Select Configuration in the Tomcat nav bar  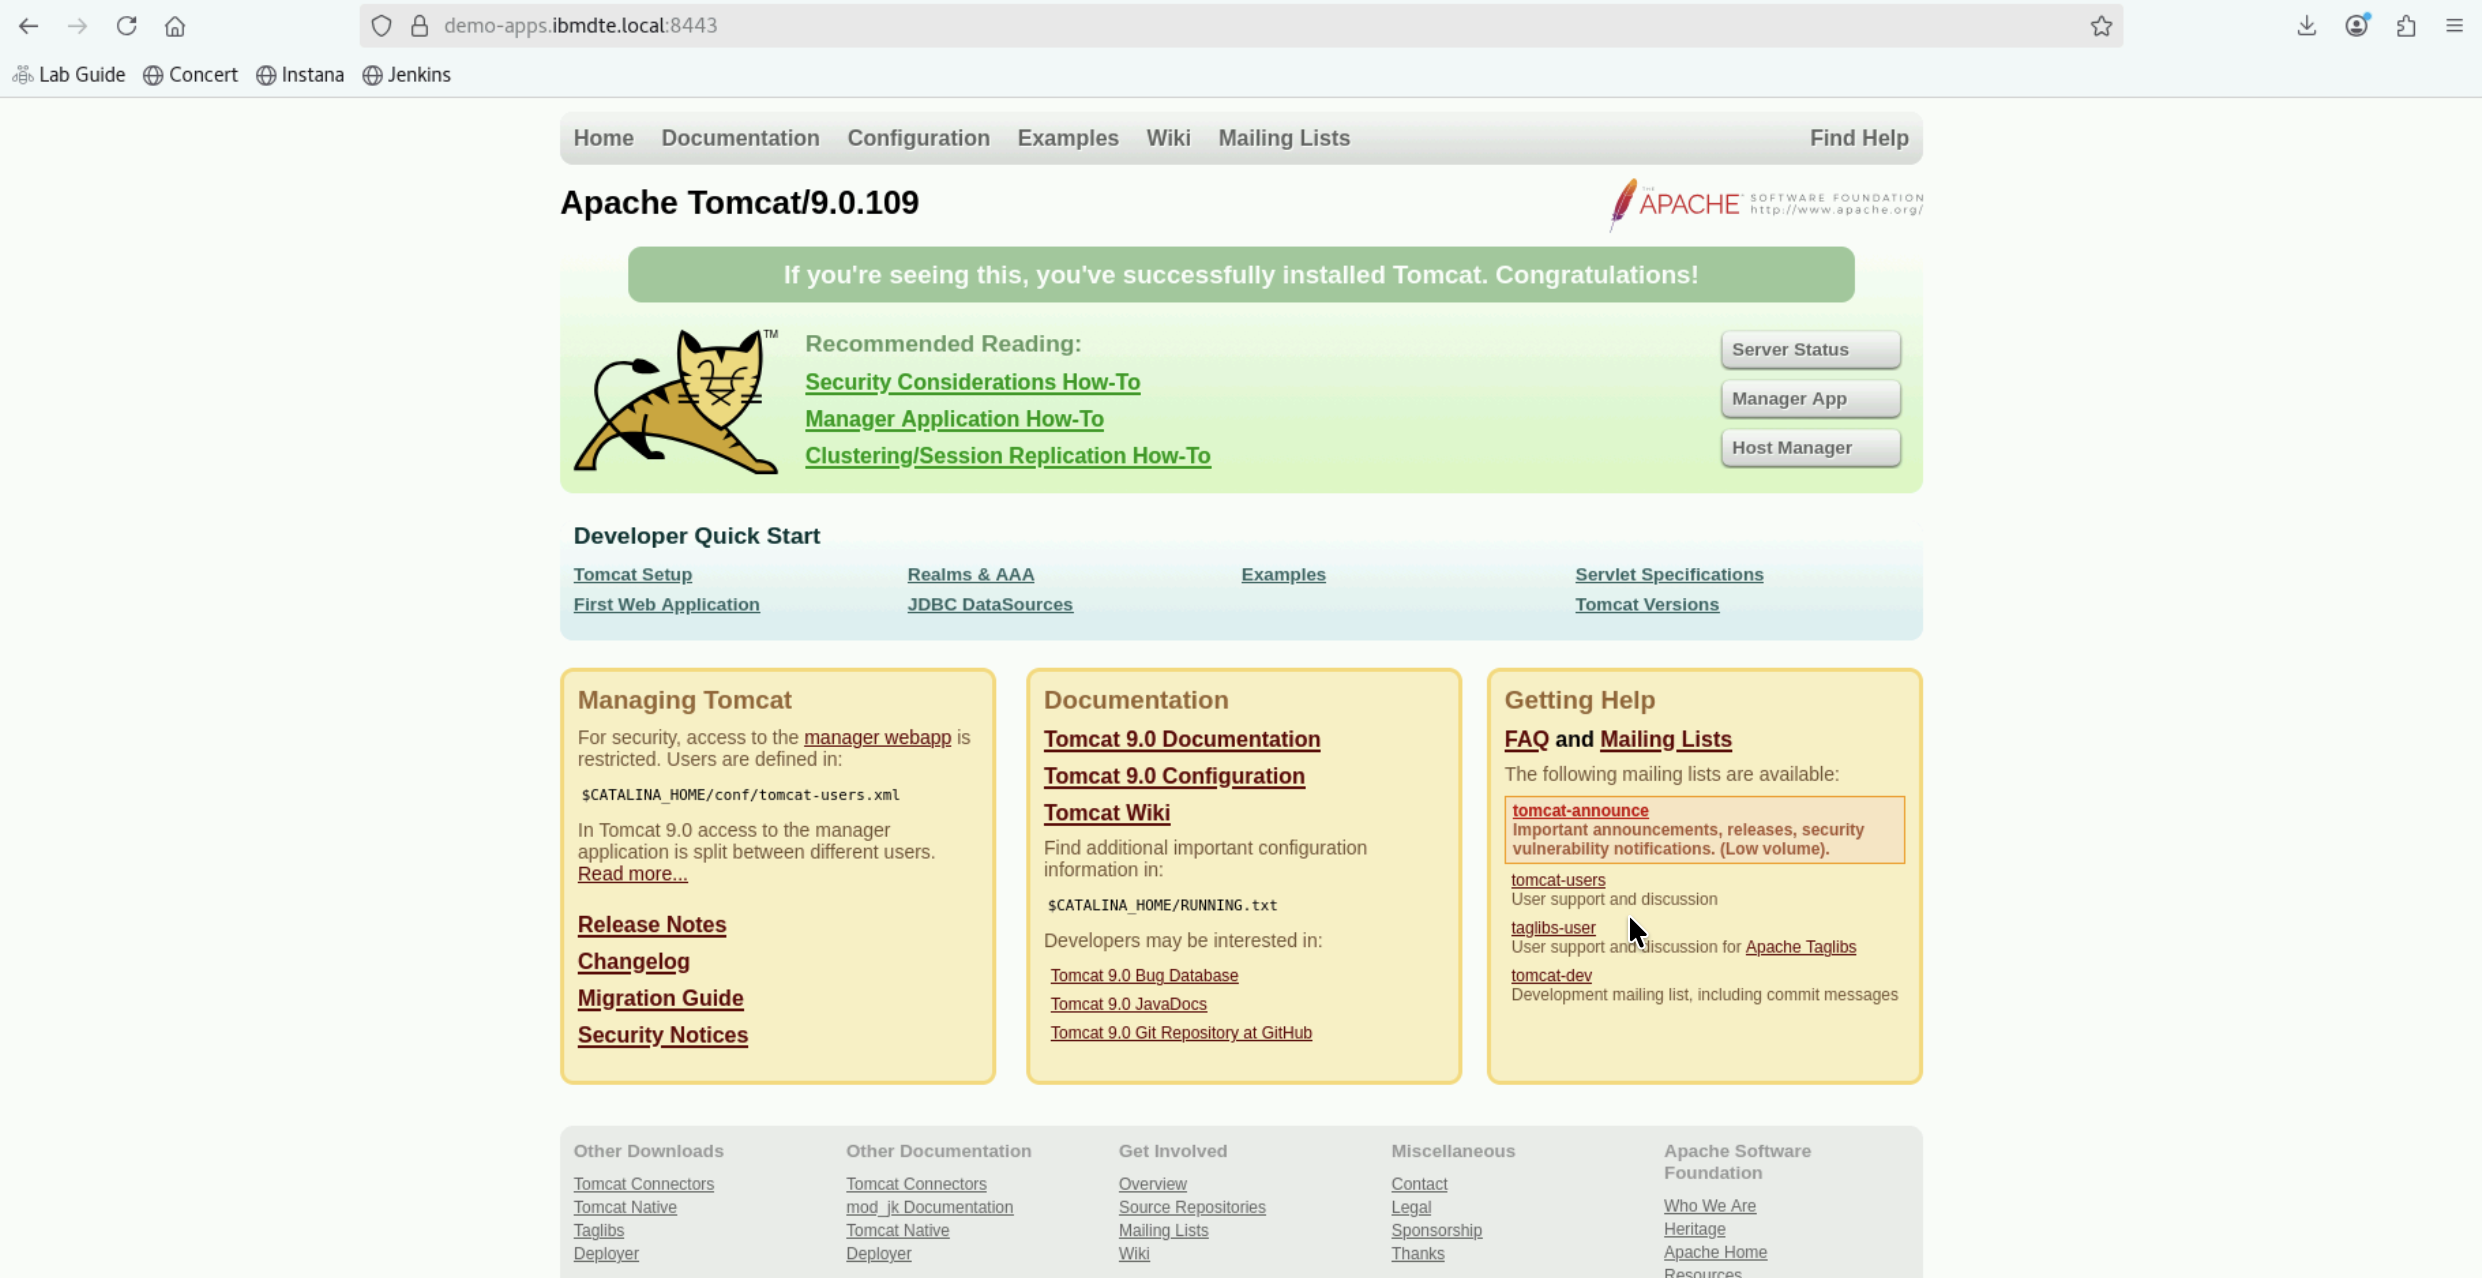918,138
